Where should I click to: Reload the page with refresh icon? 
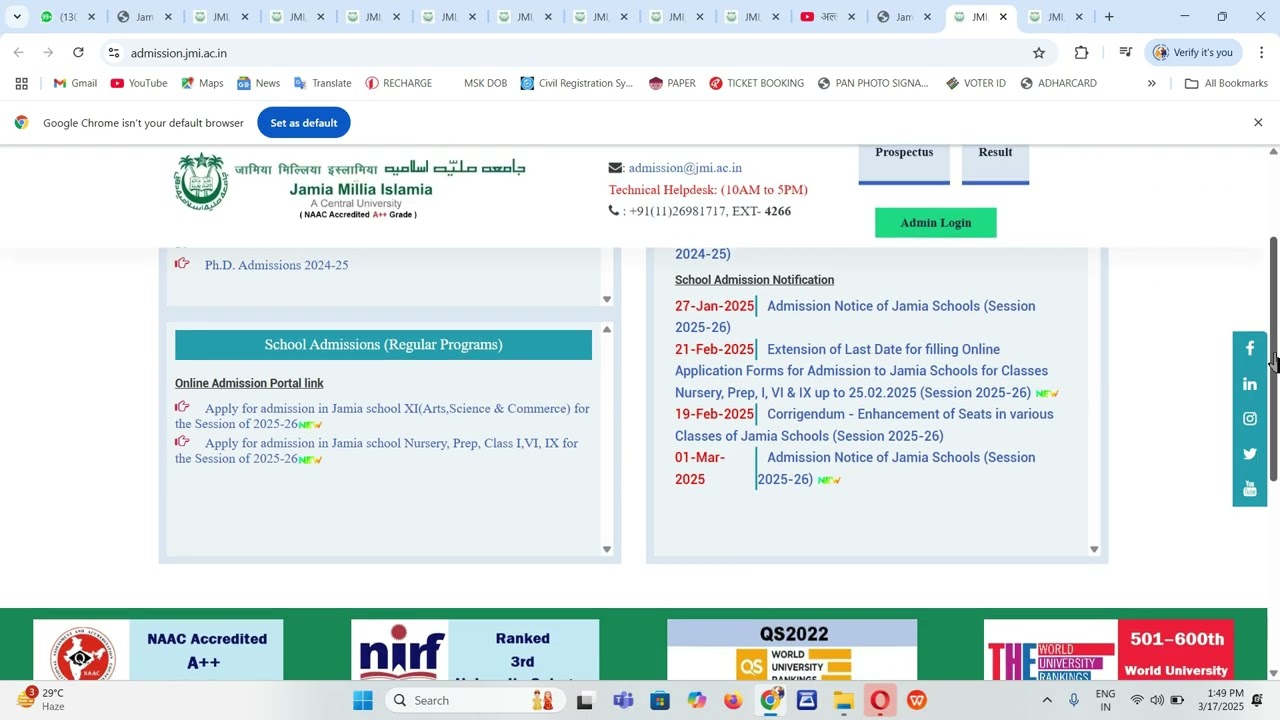coord(79,53)
